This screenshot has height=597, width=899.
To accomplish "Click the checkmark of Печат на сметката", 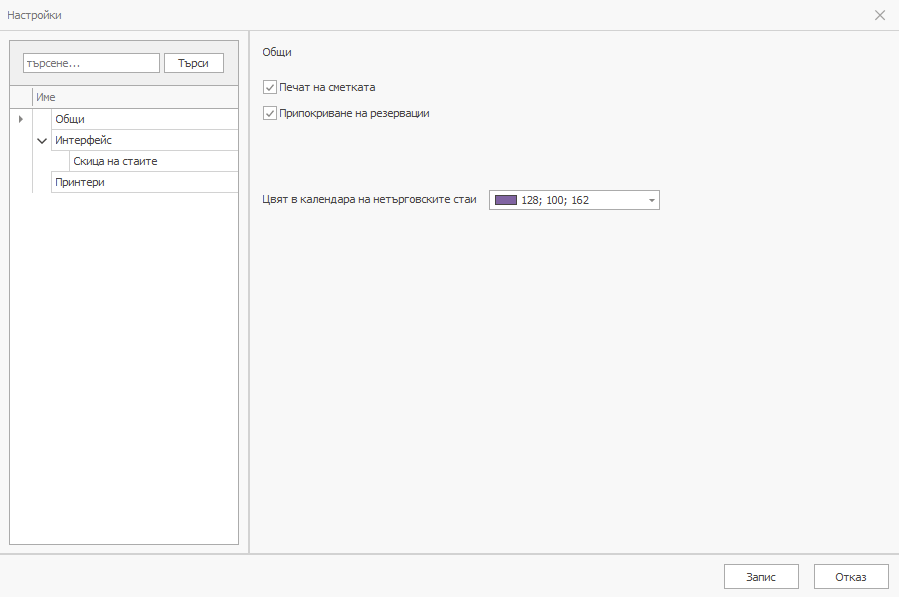I will [270, 87].
